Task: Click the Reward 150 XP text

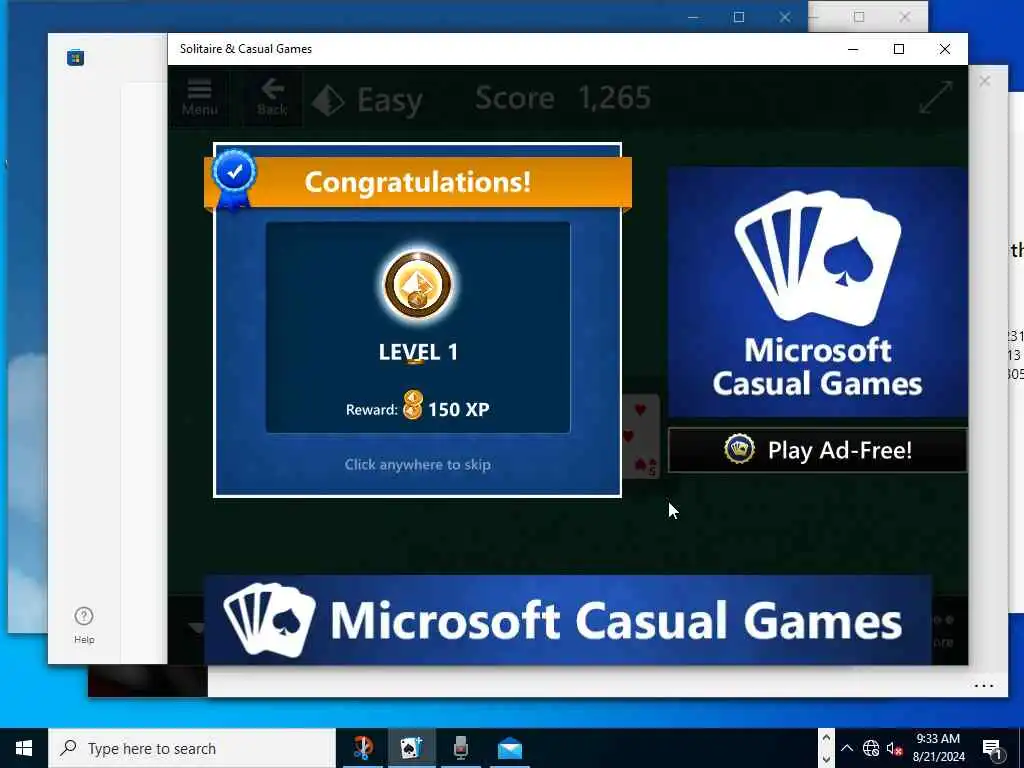Action: (418, 409)
